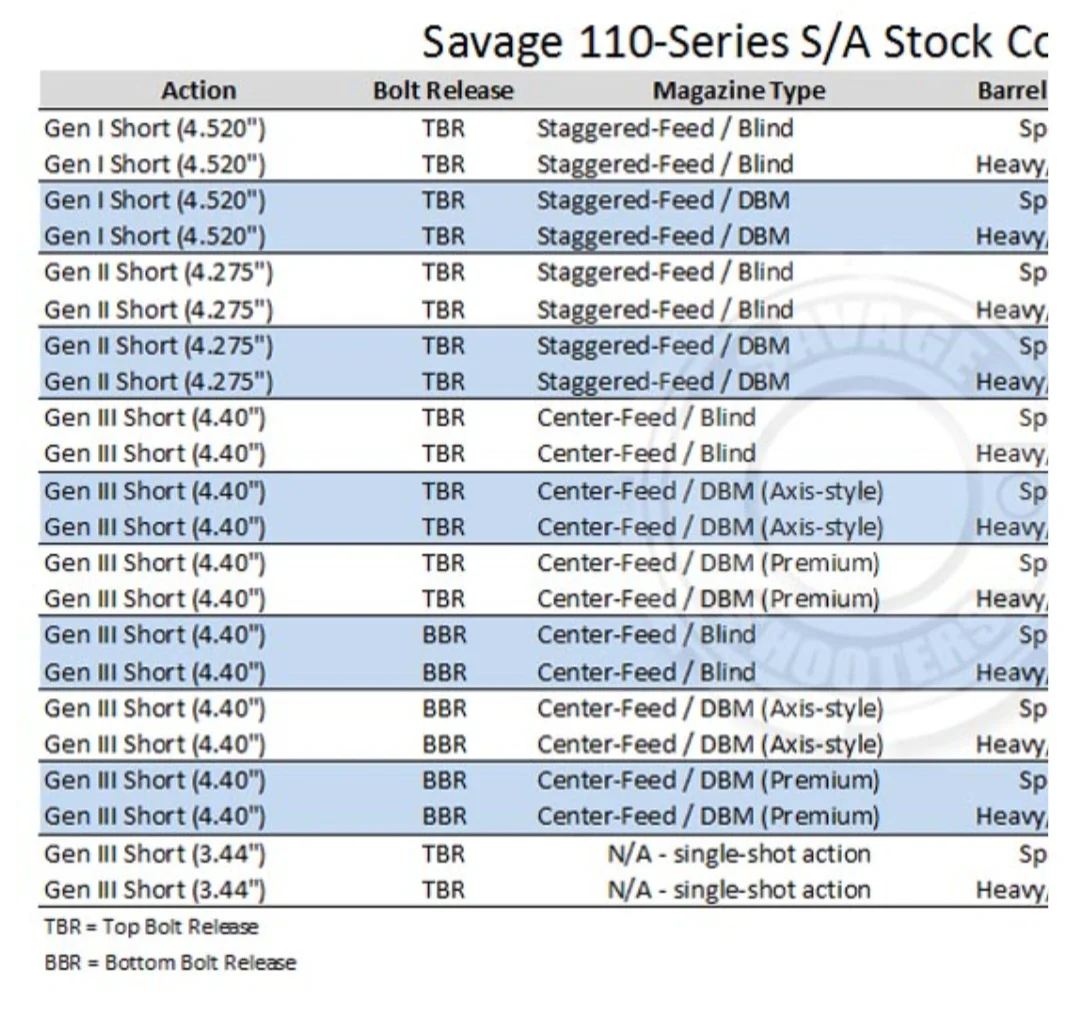The width and height of the screenshot is (1080, 1015).
Task: Select the first Gen I Short (4.520") cell
Action: [x=155, y=129]
